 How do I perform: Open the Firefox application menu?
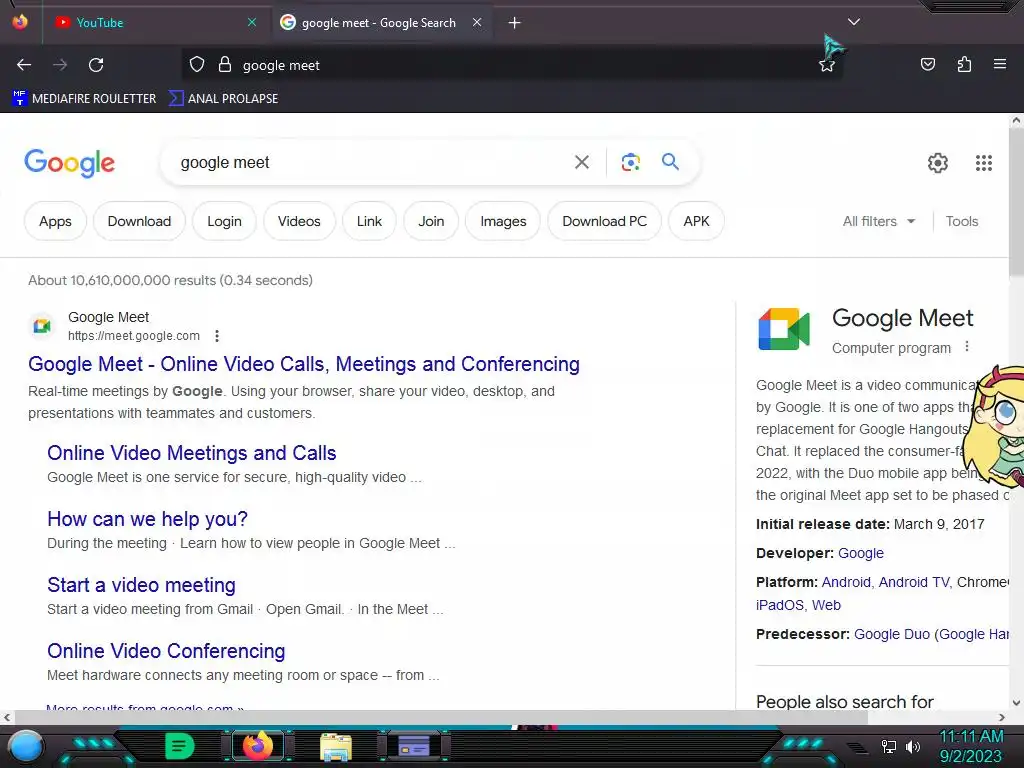1000,64
